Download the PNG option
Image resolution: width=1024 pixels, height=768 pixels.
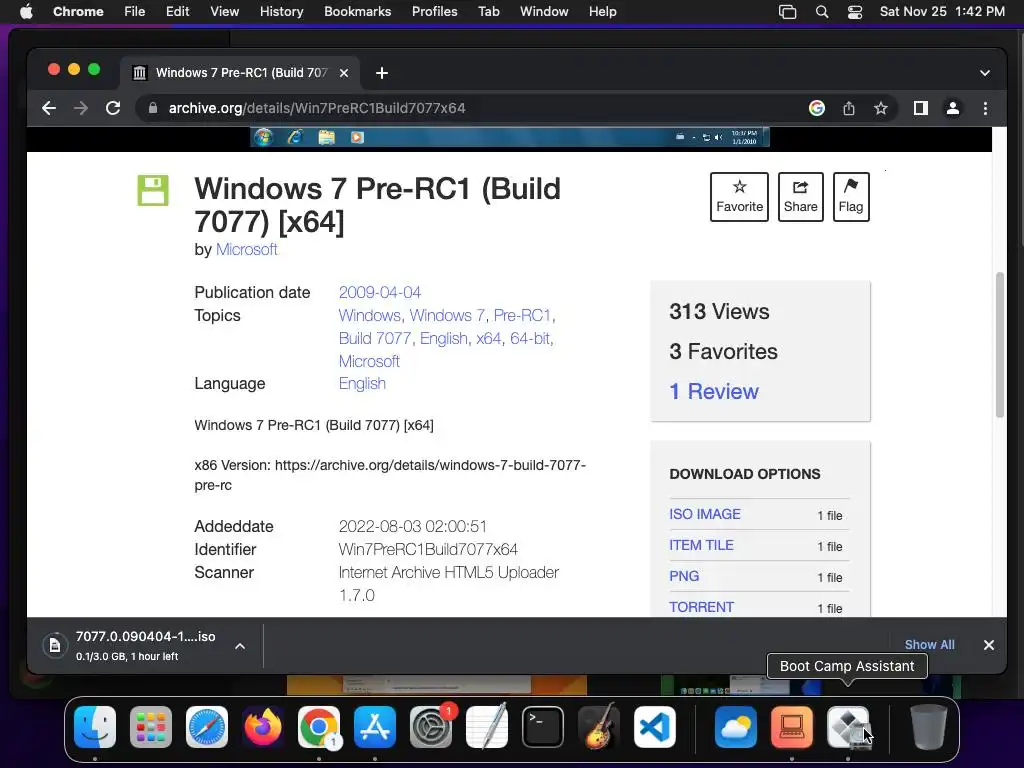(684, 576)
